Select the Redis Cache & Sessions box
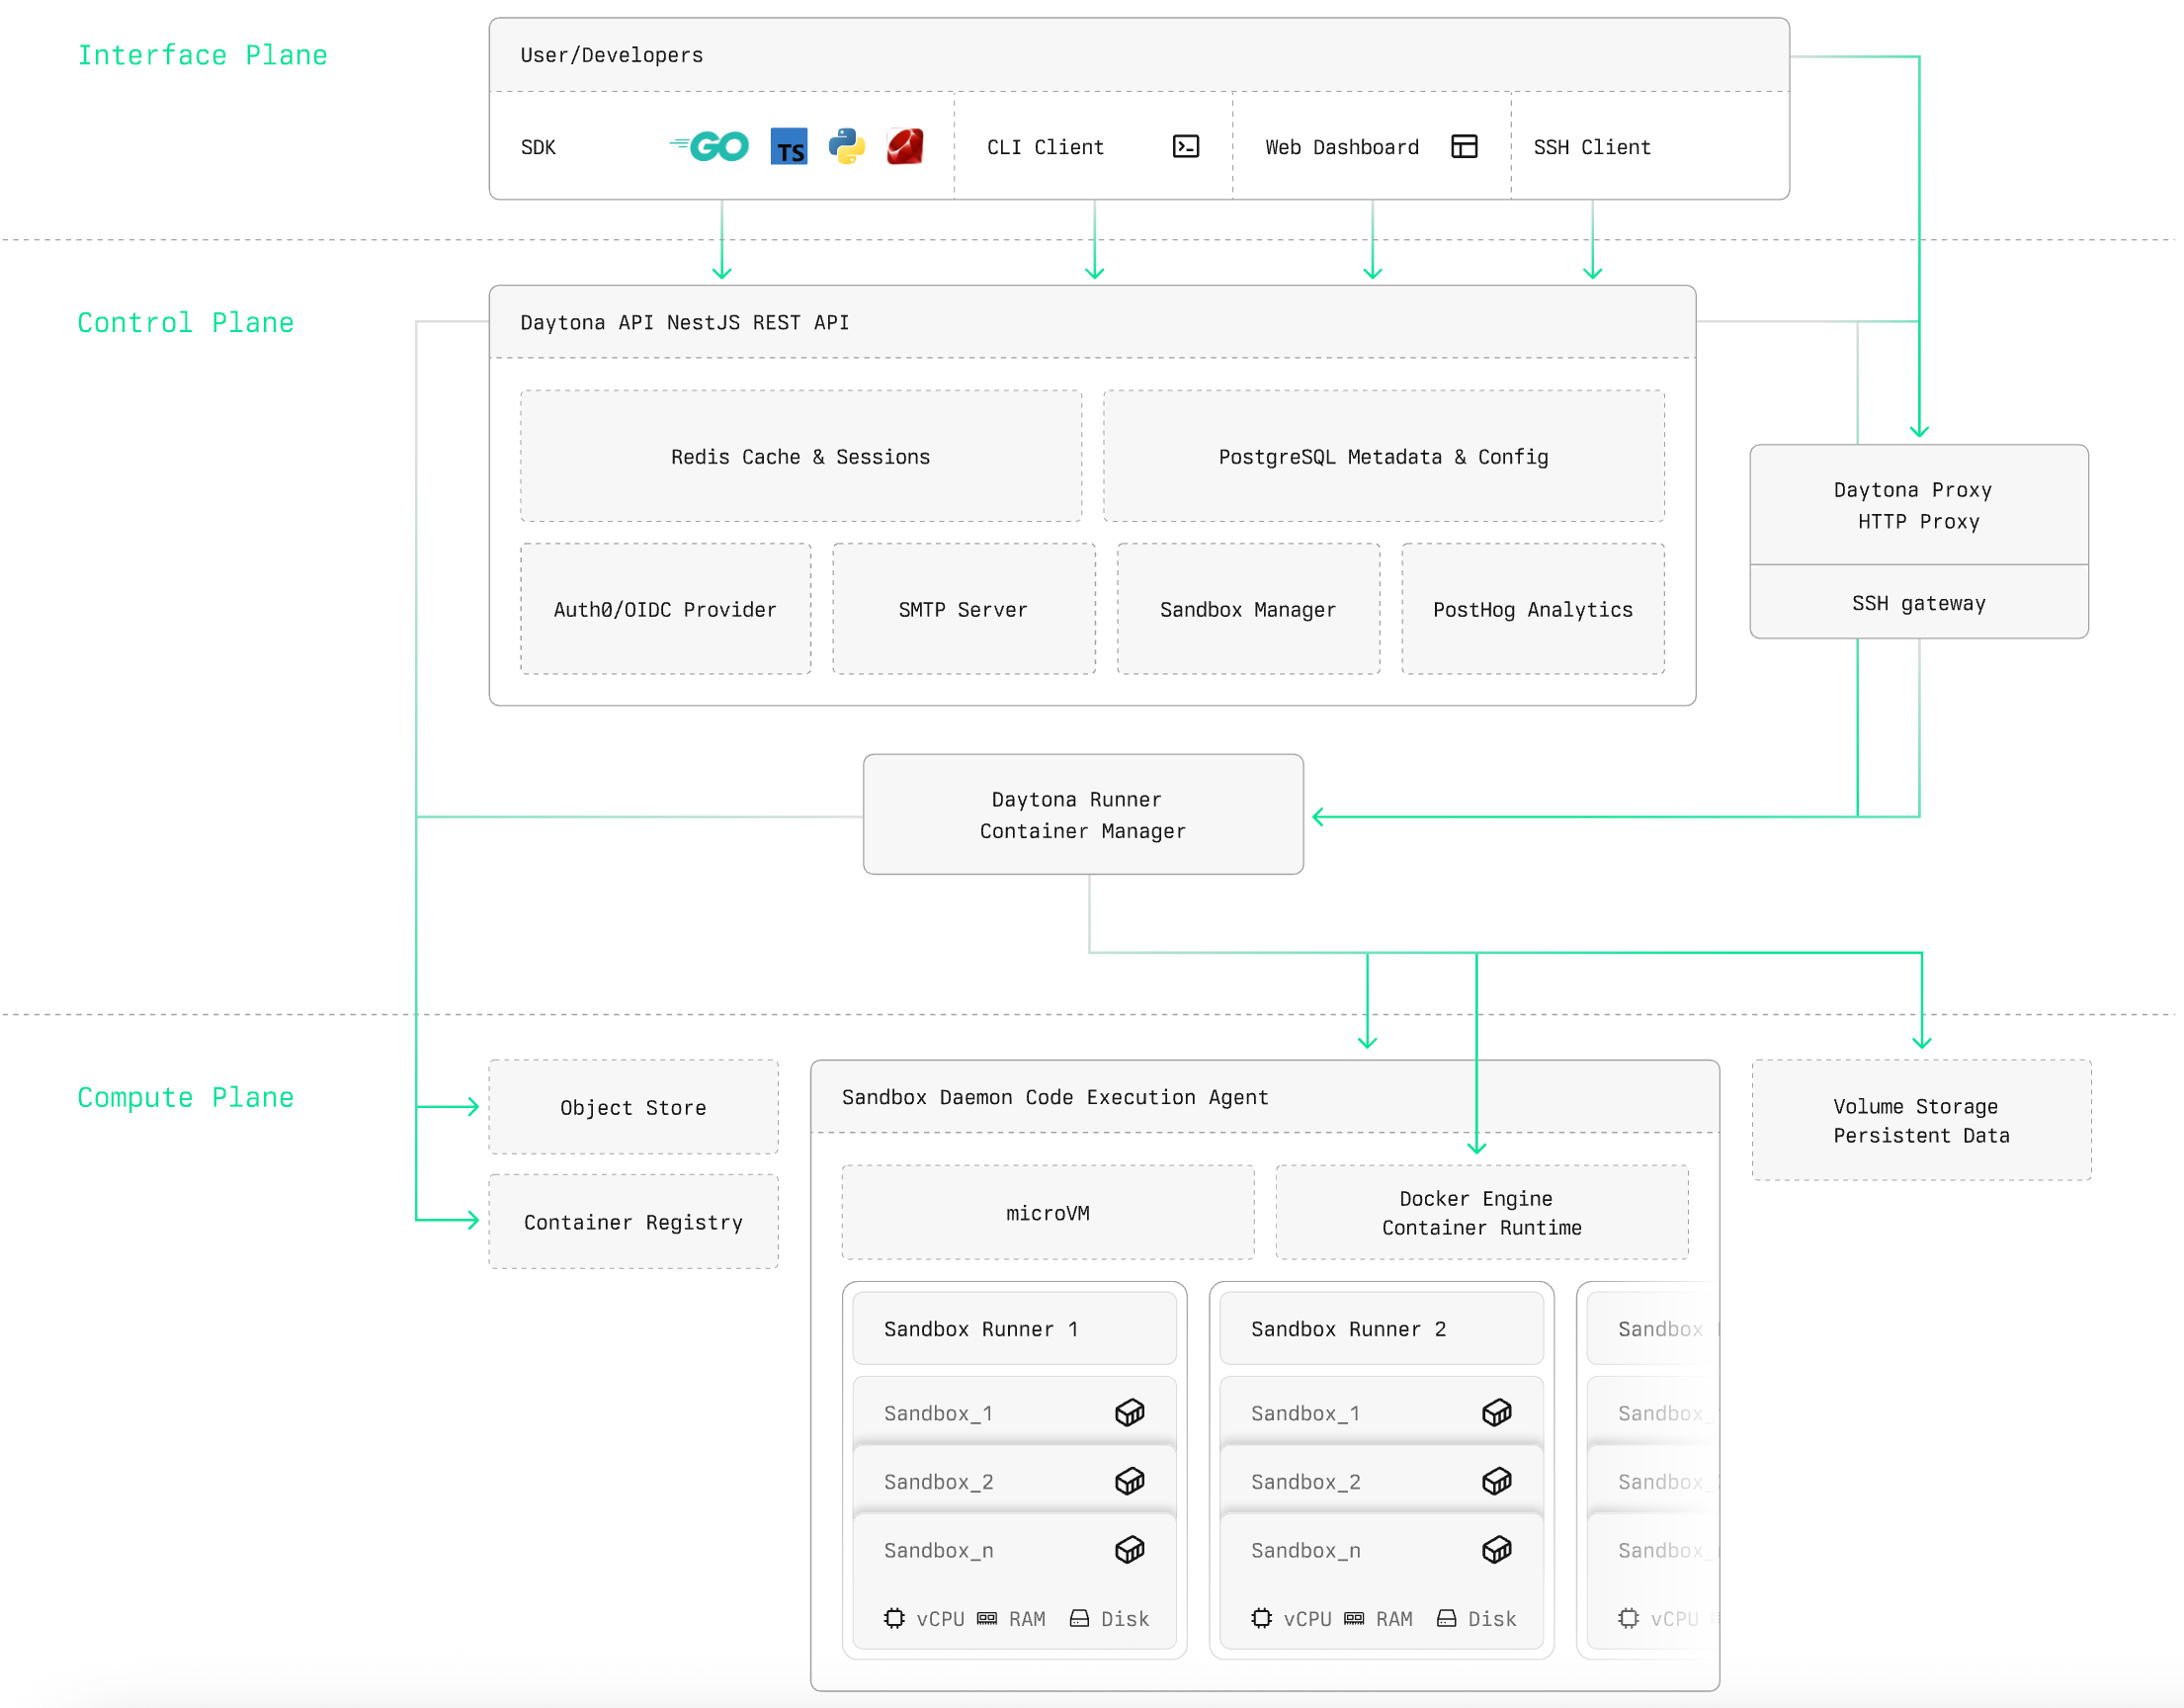This screenshot has width=2184, height=1708. [800, 456]
